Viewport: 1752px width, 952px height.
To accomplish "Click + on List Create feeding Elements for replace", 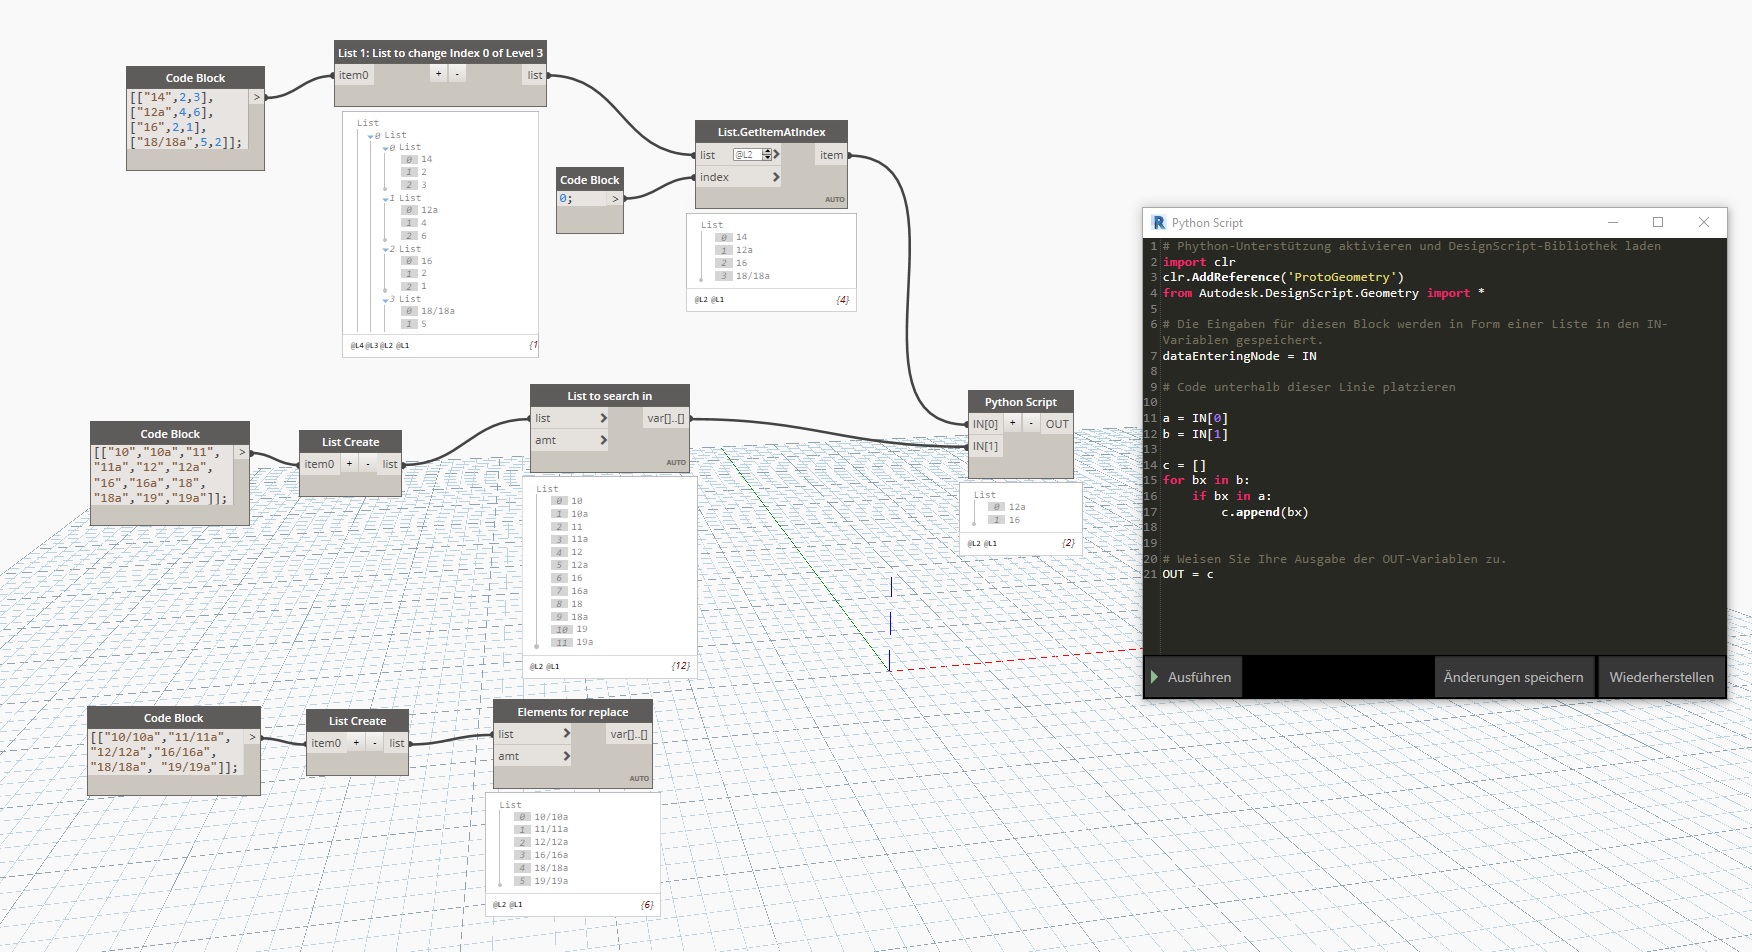I will pyautogui.click(x=356, y=742).
